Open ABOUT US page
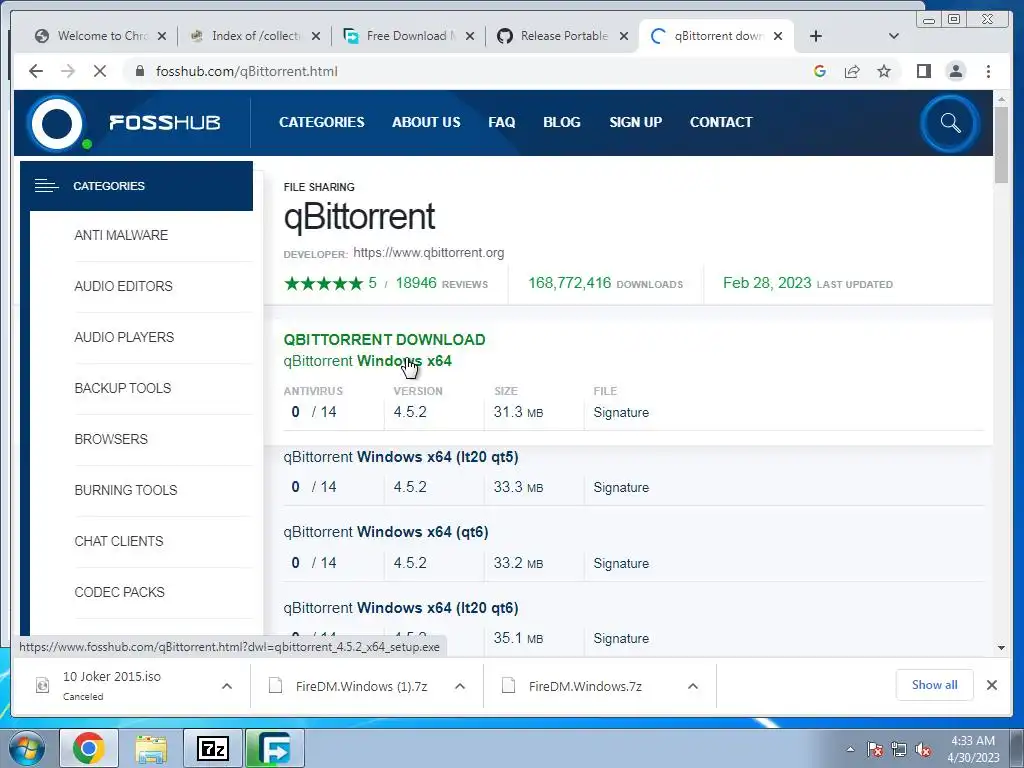 (x=426, y=122)
